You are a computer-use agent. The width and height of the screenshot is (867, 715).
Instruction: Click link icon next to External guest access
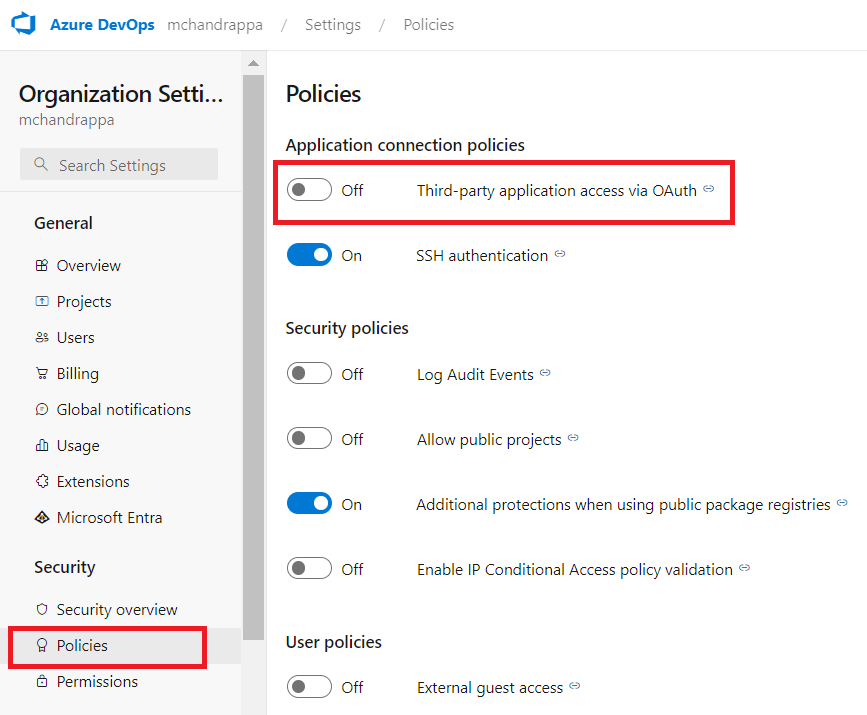[x=575, y=686]
